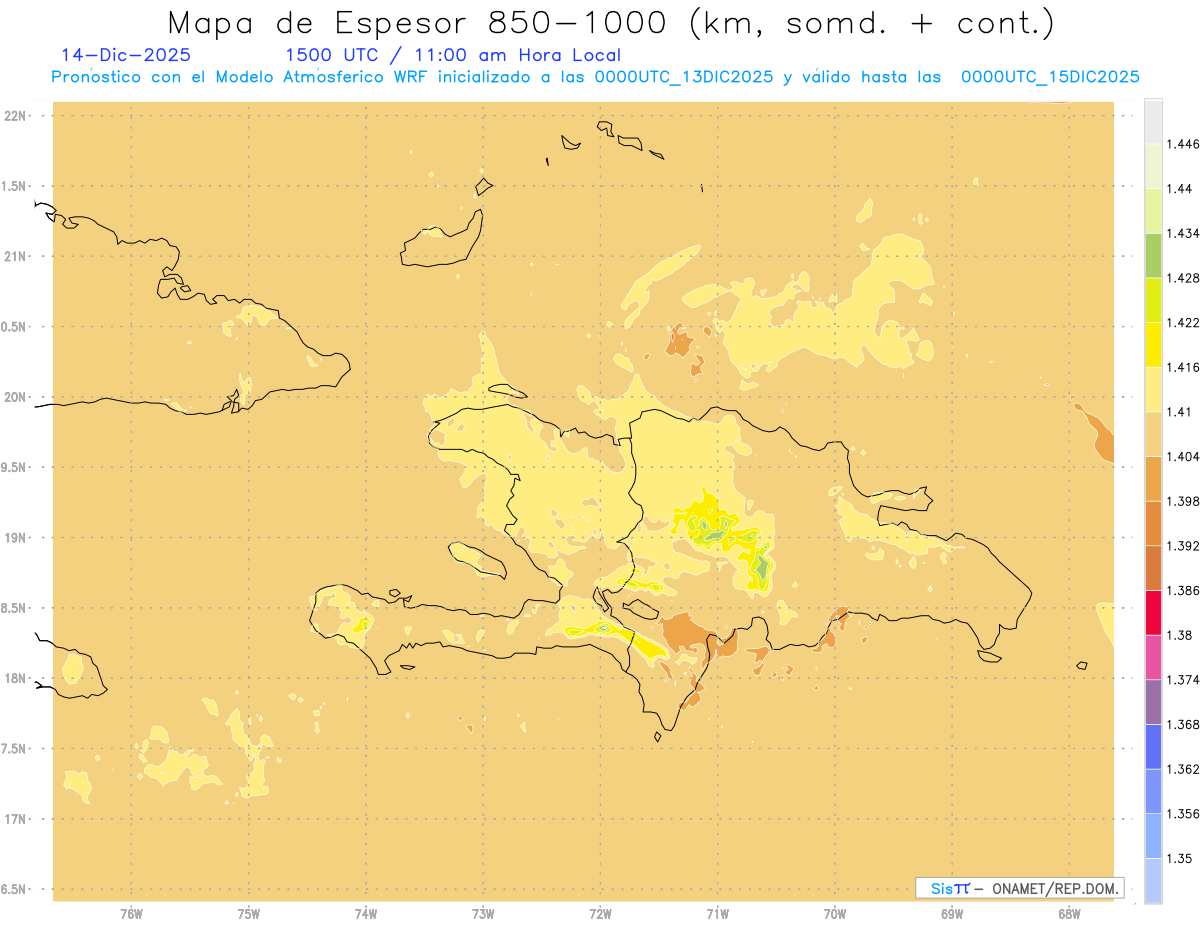Click the colorbar value '1.446'
Image resolution: width=1200 pixels, height=927 pixels.
point(1183,144)
